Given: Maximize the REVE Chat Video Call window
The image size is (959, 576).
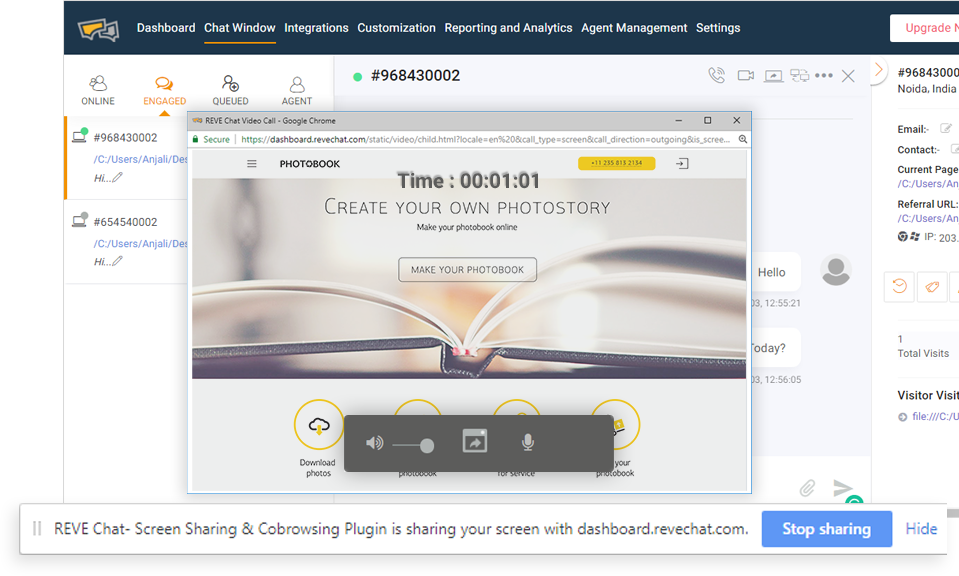Looking at the screenshot, I should point(708,120).
